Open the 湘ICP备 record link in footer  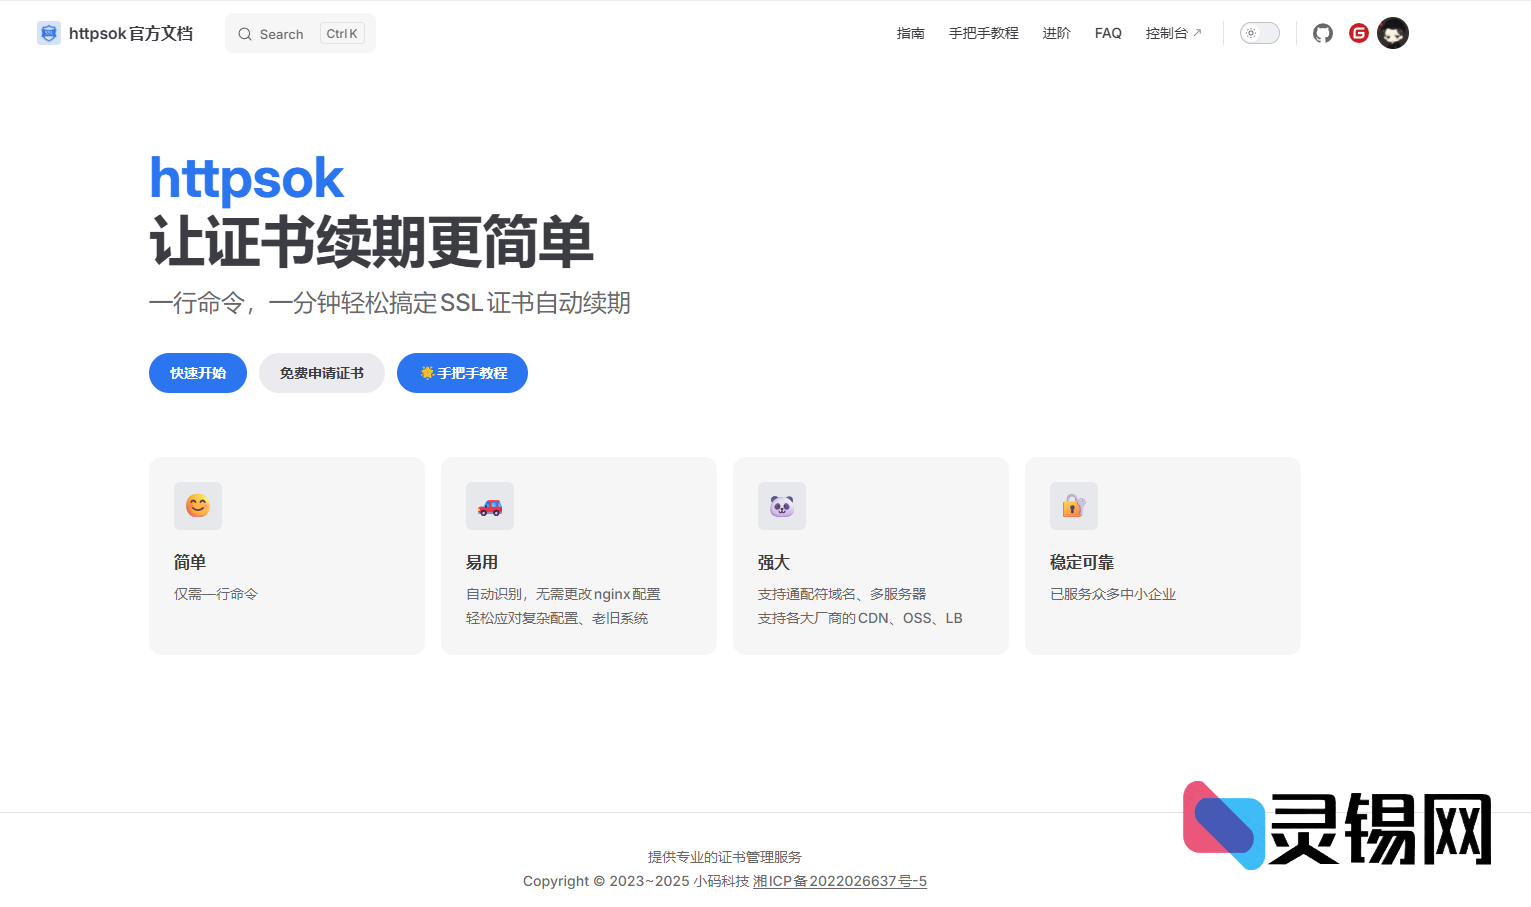click(x=839, y=881)
